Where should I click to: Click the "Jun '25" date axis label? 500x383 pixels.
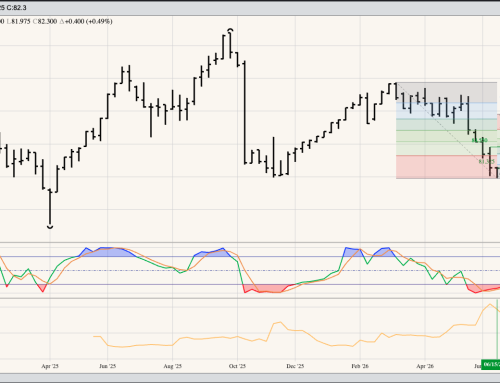click(x=108, y=366)
